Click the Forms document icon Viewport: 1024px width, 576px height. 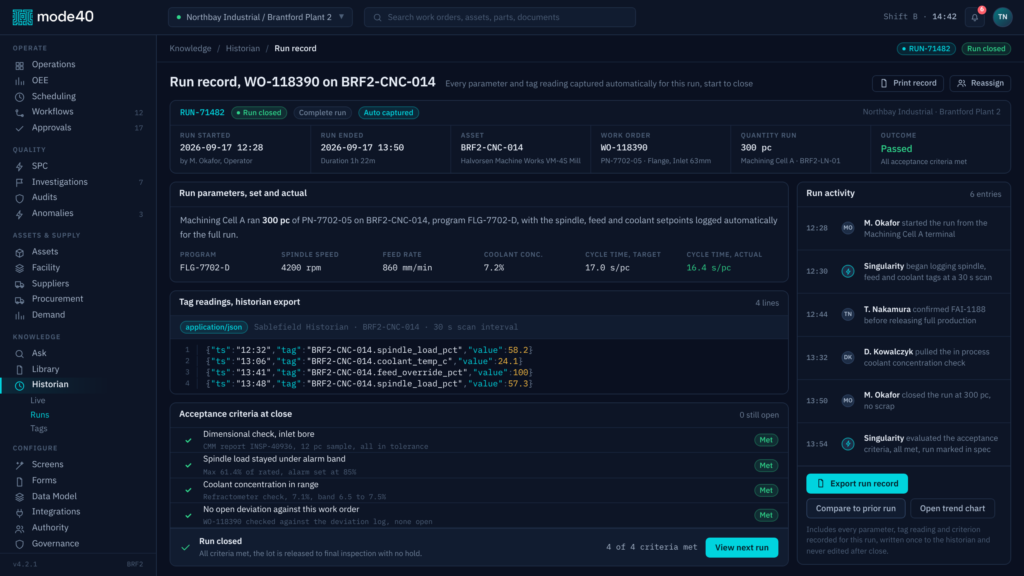coord(20,481)
